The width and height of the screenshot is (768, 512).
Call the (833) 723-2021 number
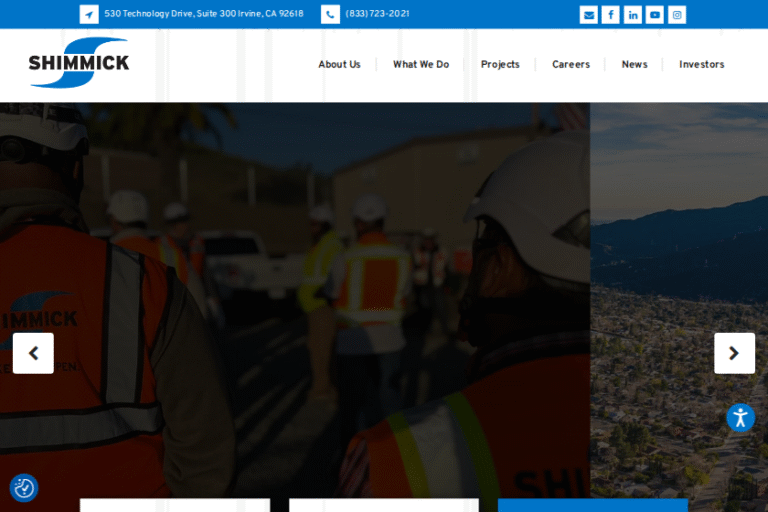[377, 14]
